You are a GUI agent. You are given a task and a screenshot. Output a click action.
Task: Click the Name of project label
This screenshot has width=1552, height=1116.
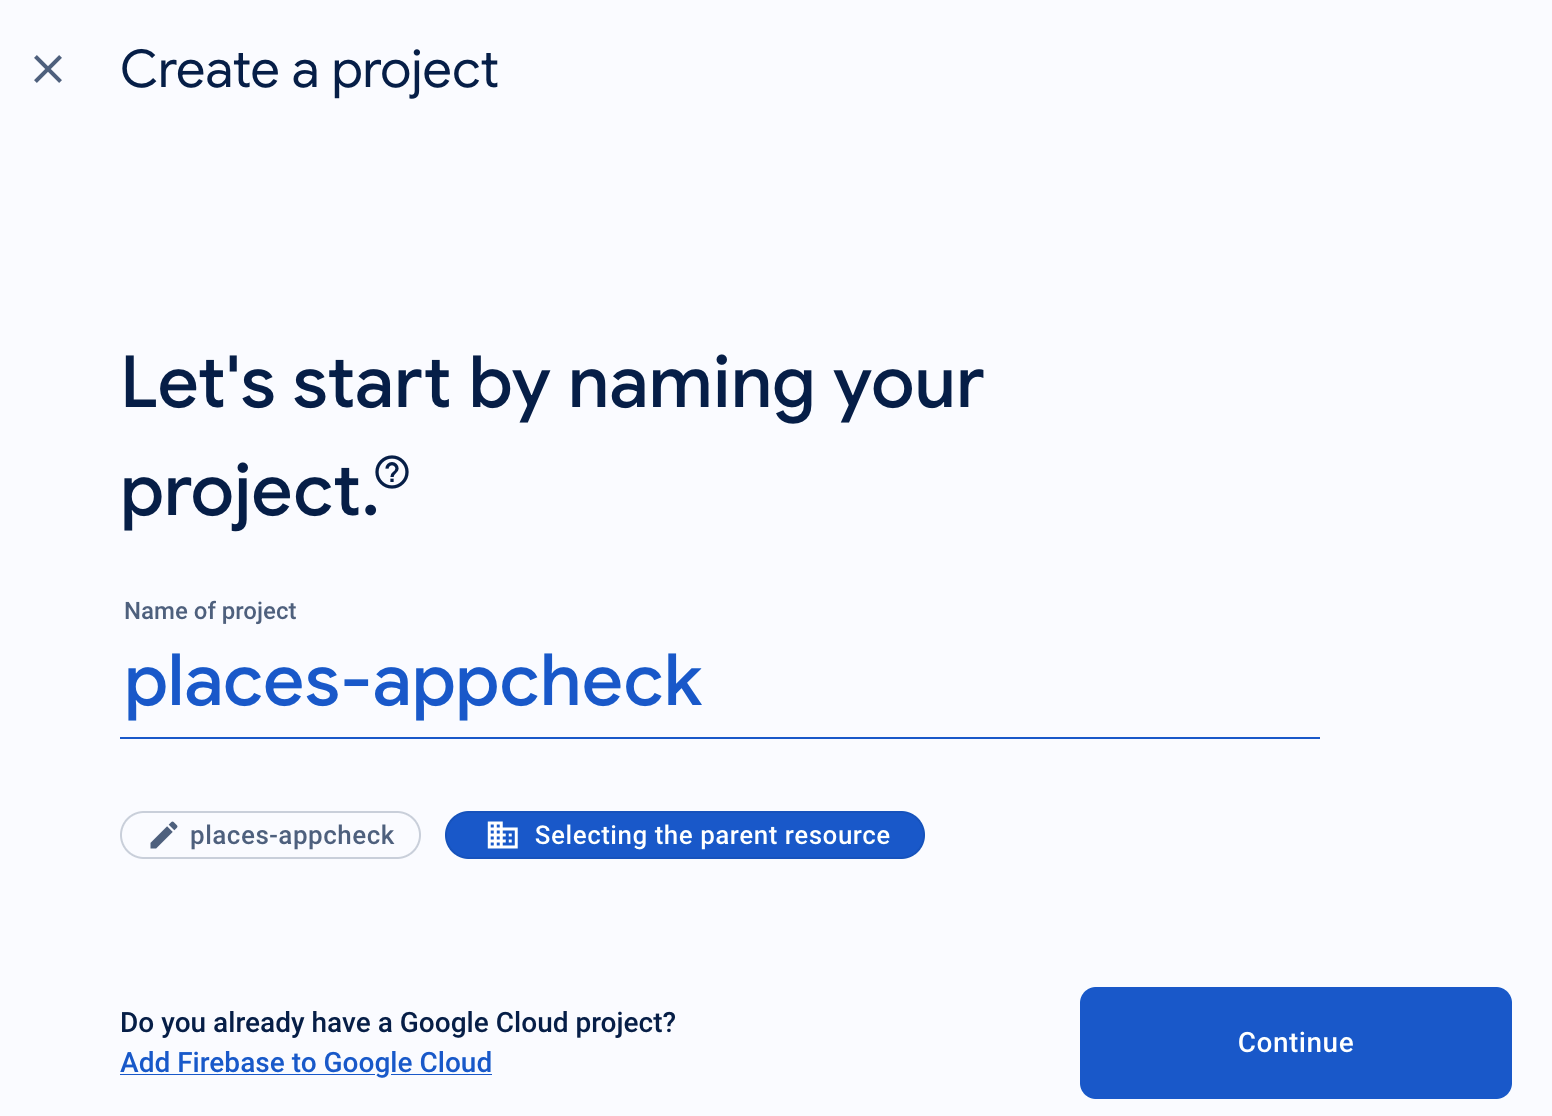pyautogui.click(x=210, y=611)
